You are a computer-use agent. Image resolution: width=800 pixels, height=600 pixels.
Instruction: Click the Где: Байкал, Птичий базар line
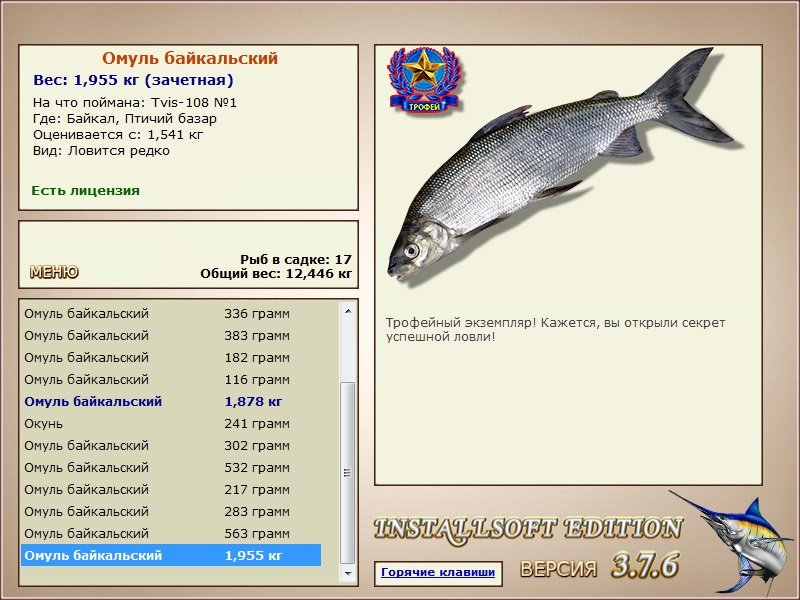click(124, 119)
